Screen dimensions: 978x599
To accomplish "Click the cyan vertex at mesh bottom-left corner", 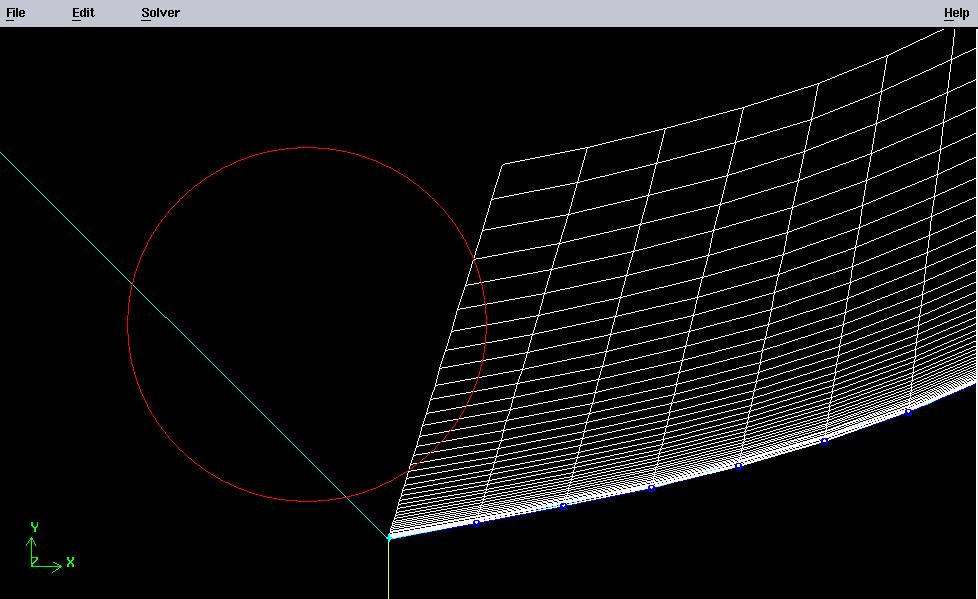I will [389, 538].
